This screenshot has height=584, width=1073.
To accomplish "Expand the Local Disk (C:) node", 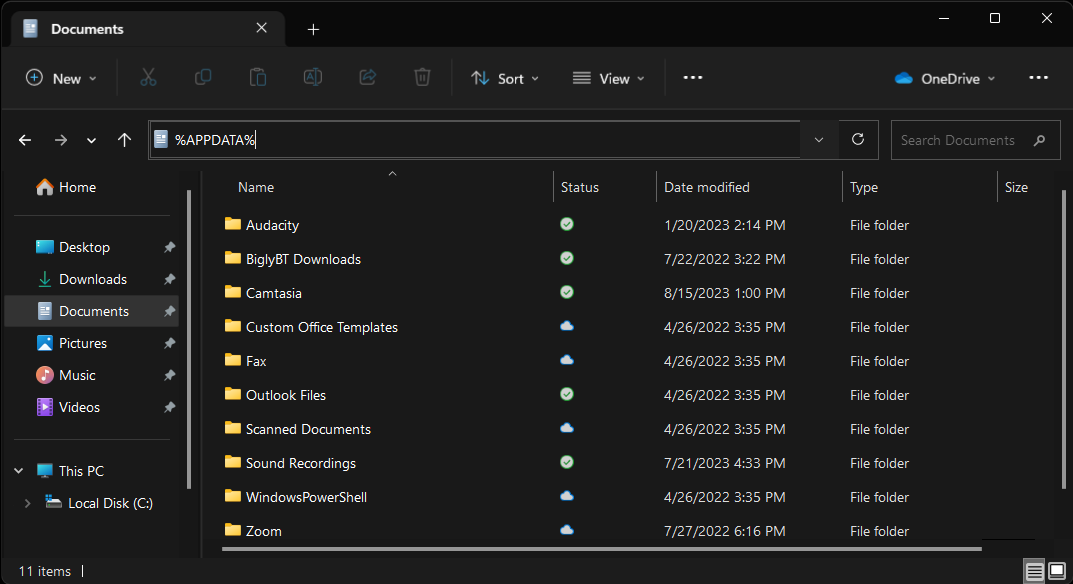I will click(x=27, y=503).
